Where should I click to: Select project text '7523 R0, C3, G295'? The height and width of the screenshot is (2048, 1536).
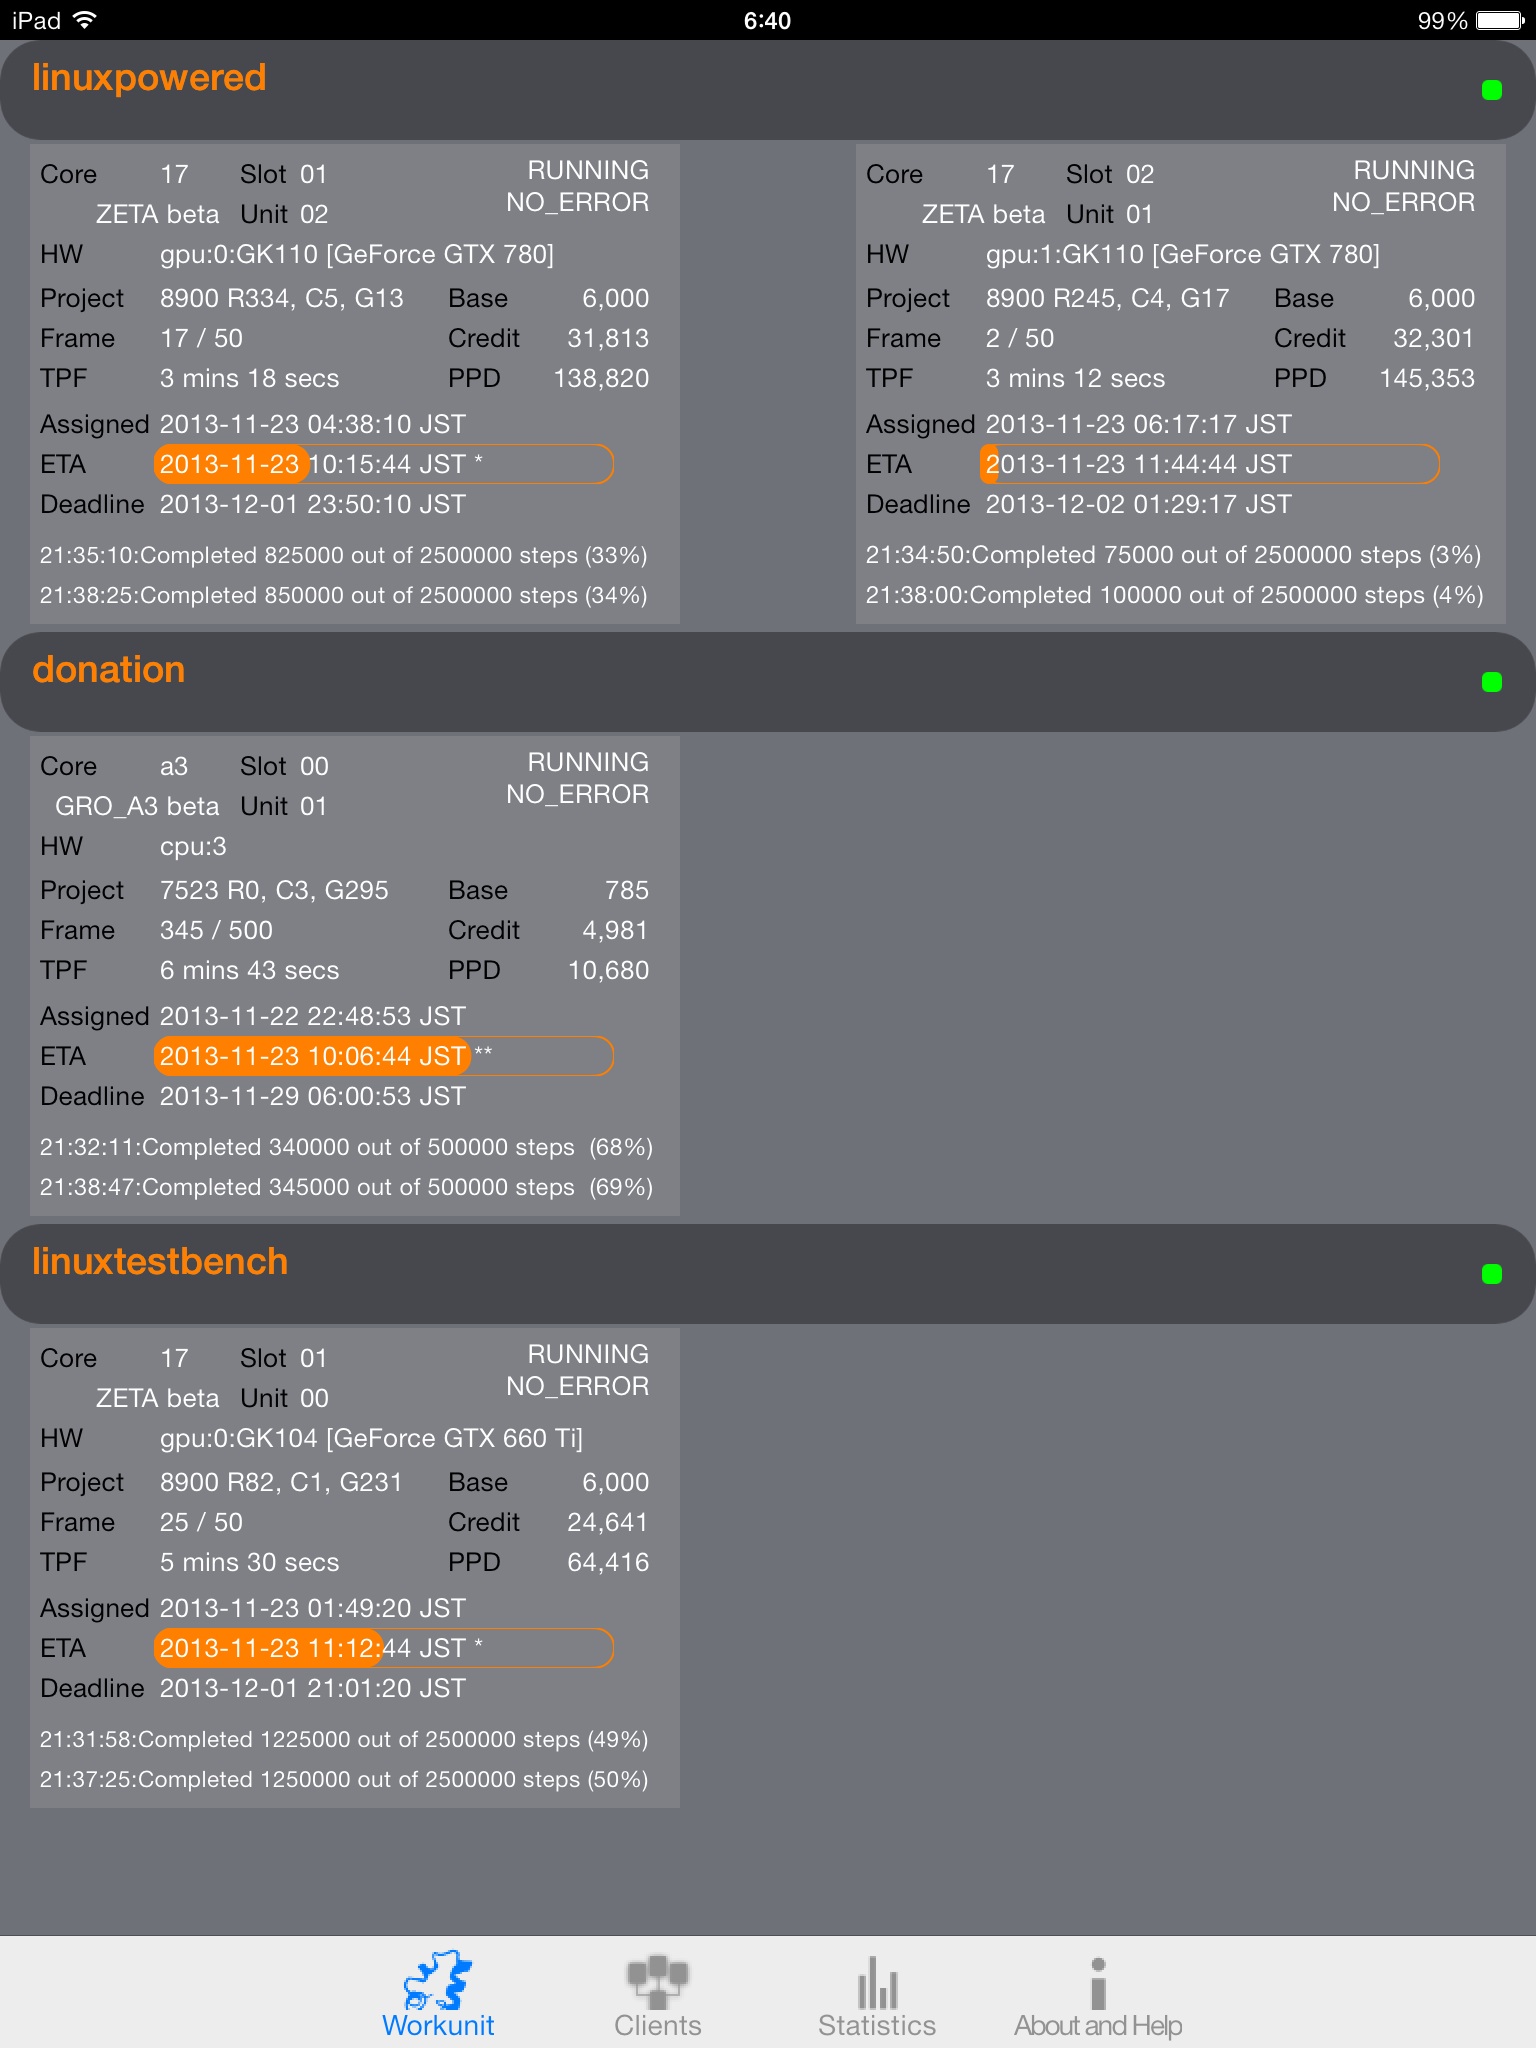274,890
